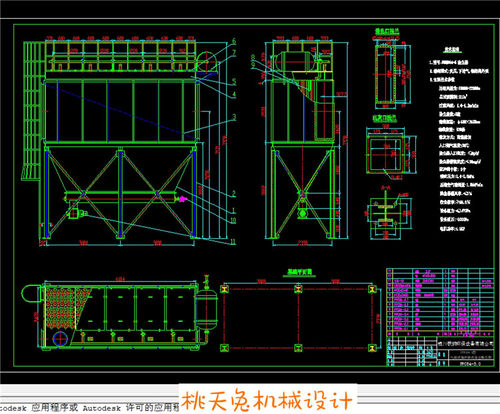The image size is (500, 414).
Task: Pick the bottom-right column footing in foundation plan
Action: click(372, 348)
